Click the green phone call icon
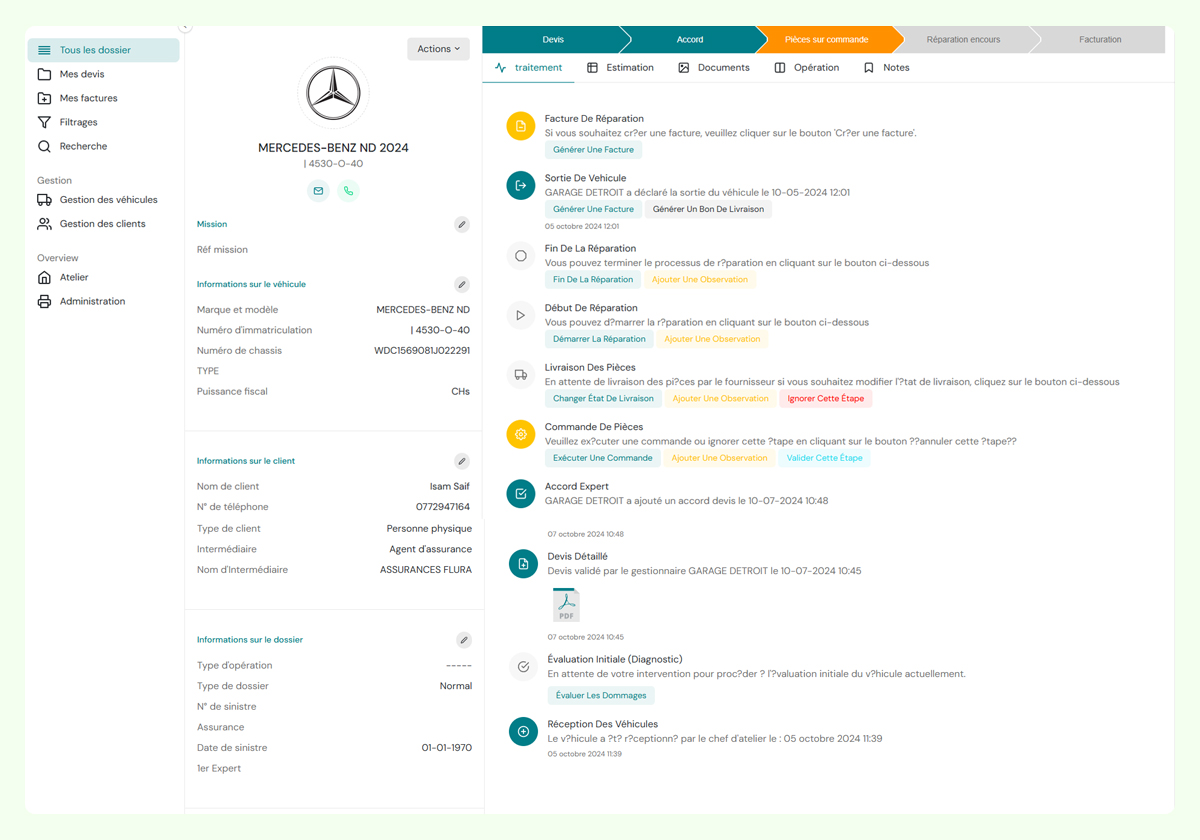The image size is (1200, 840). (x=348, y=191)
